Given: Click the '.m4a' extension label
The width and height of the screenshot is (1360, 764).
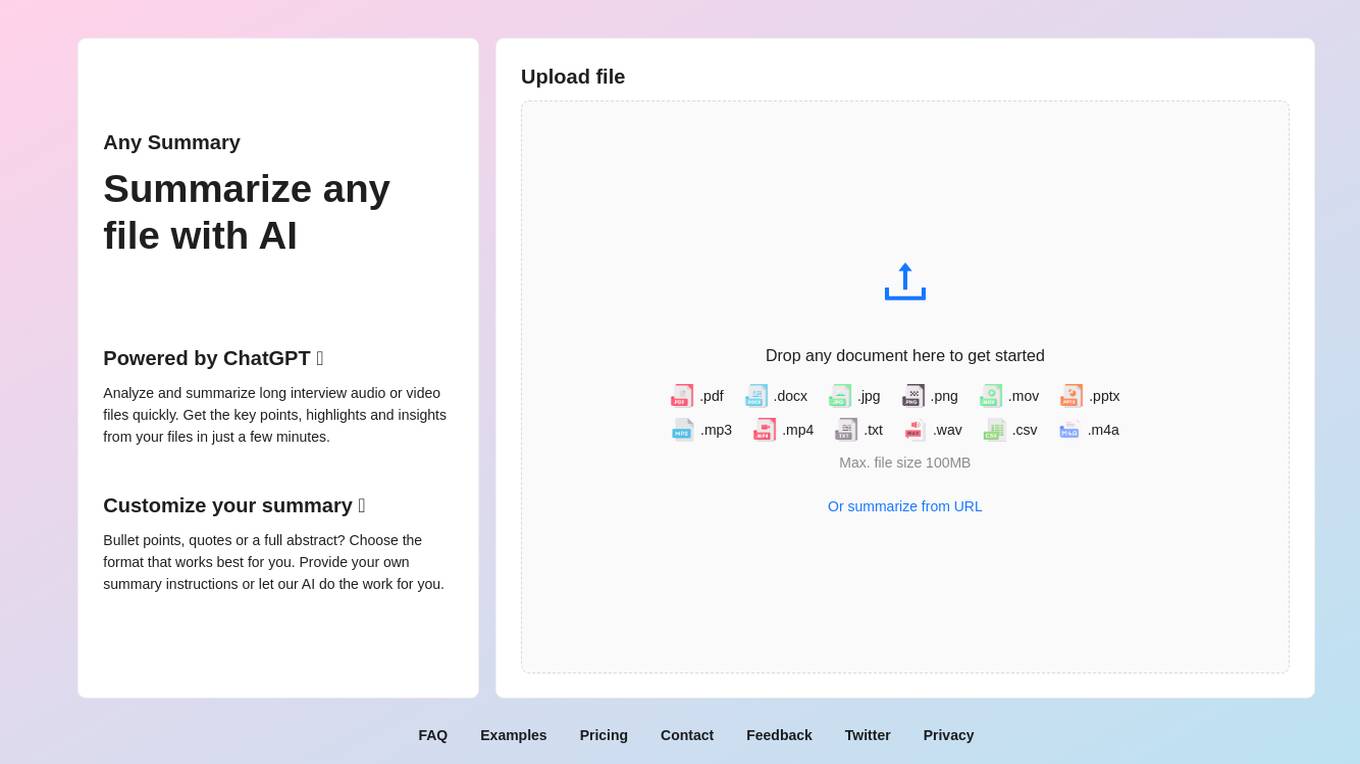Looking at the screenshot, I should 1103,430.
